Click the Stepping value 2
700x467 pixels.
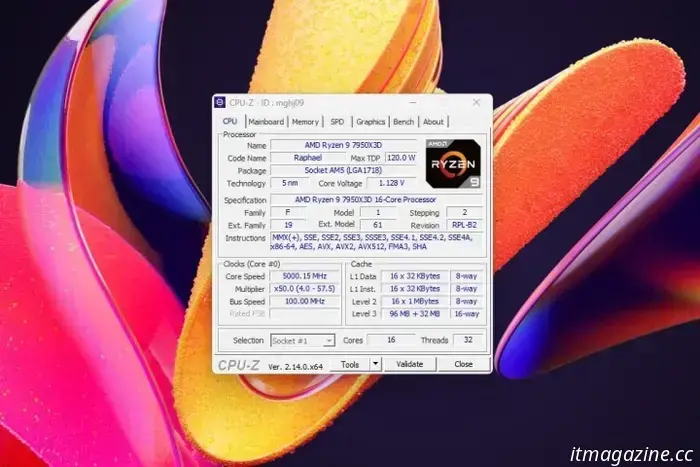coord(464,212)
